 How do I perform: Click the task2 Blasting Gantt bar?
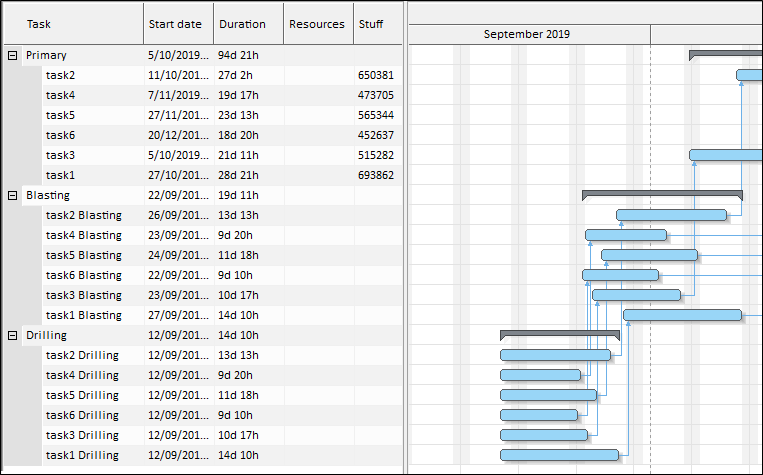672,215
